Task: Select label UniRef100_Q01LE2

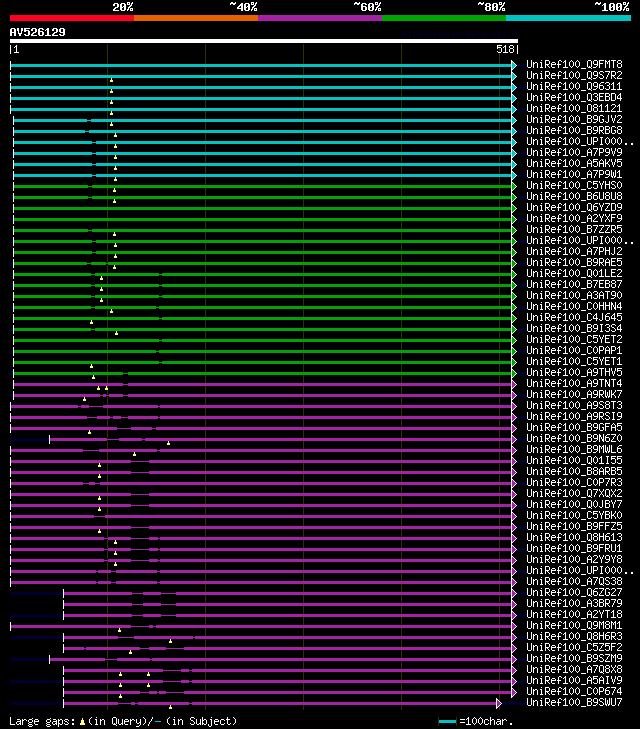Action: pyautogui.click(x=574, y=273)
